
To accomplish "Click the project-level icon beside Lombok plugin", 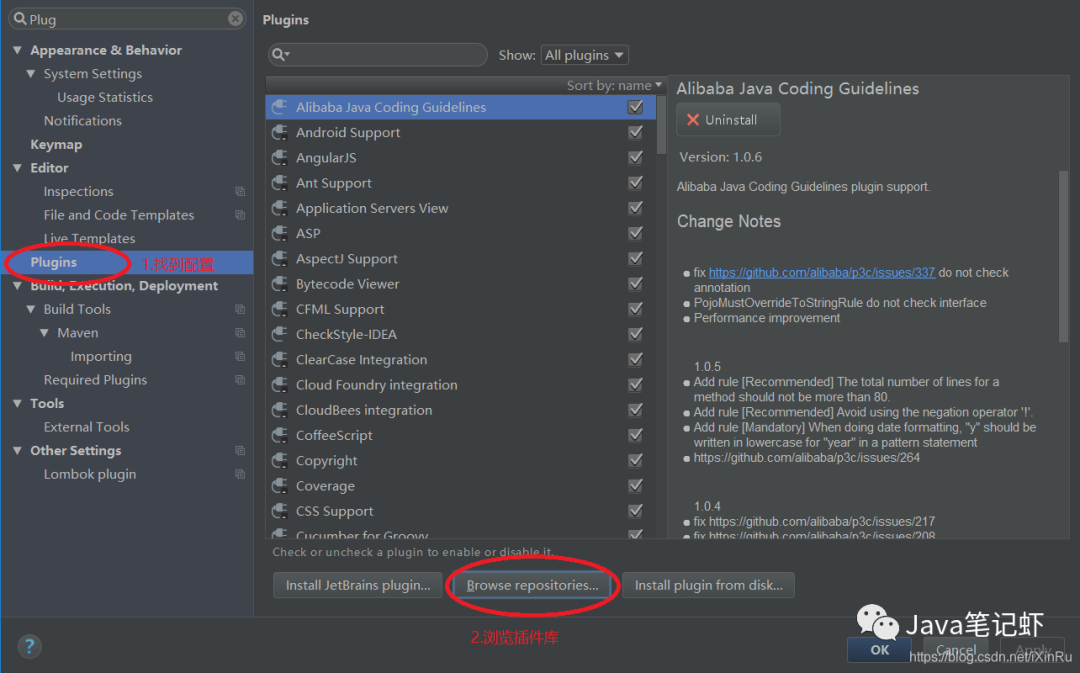I will (x=240, y=474).
